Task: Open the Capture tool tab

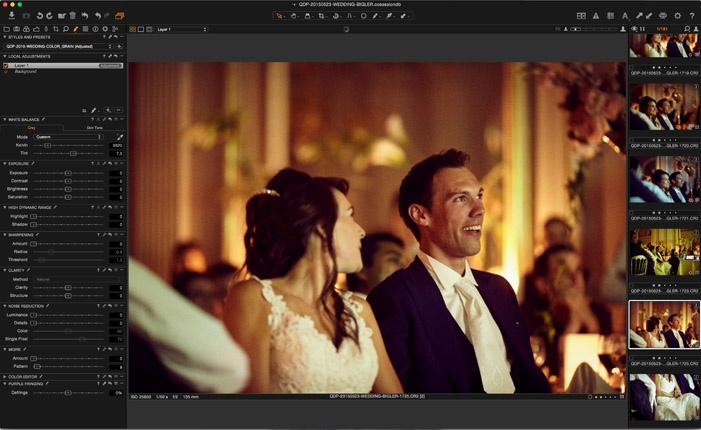Action: [x=17, y=29]
